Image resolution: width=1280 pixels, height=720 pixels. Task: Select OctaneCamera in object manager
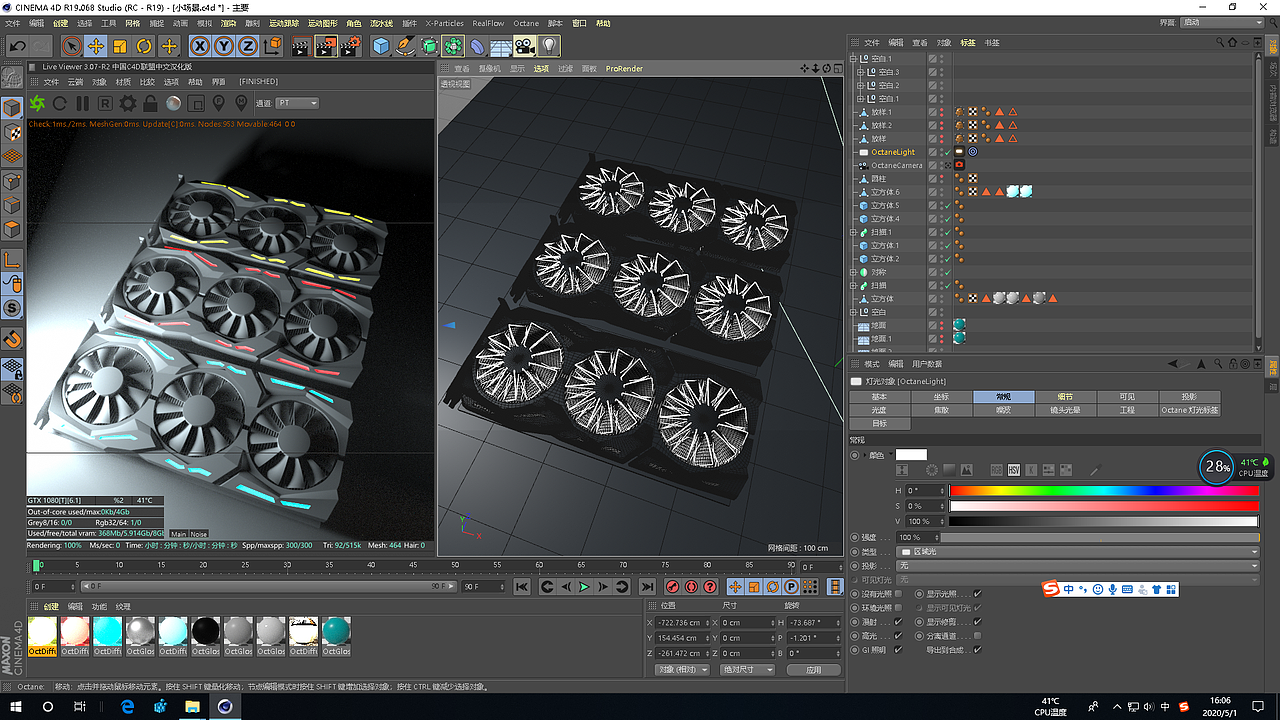(x=896, y=165)
